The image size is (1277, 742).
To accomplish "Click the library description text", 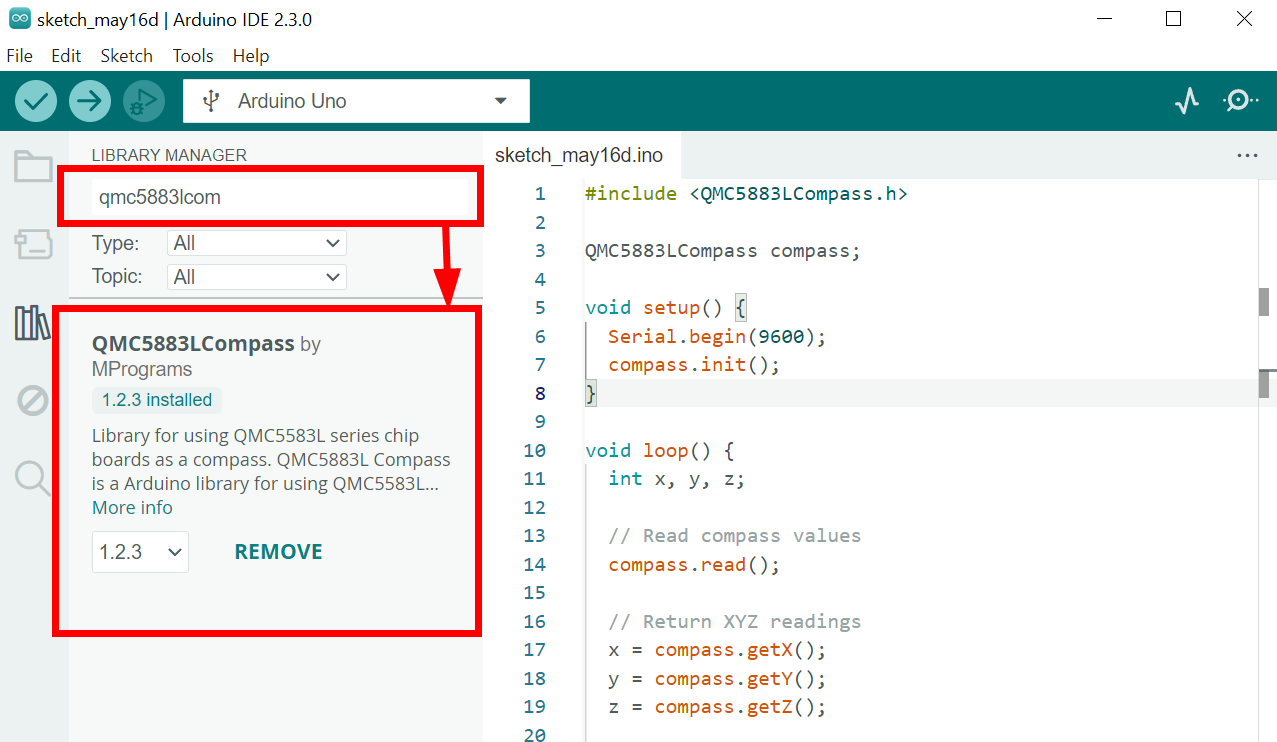I will 271,460.
